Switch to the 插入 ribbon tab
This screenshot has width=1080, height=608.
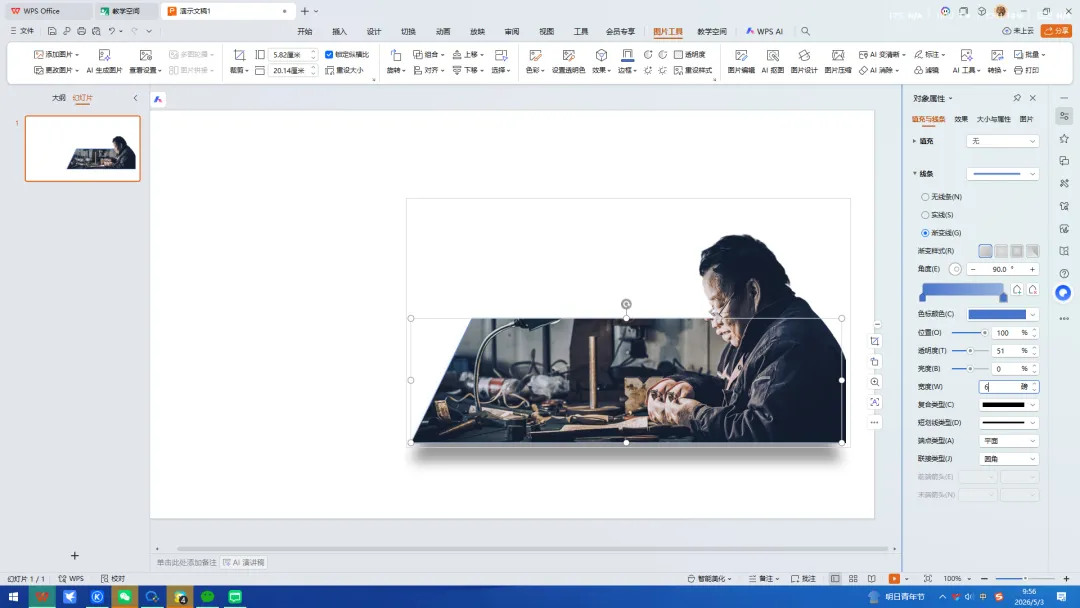click(340, 32)
